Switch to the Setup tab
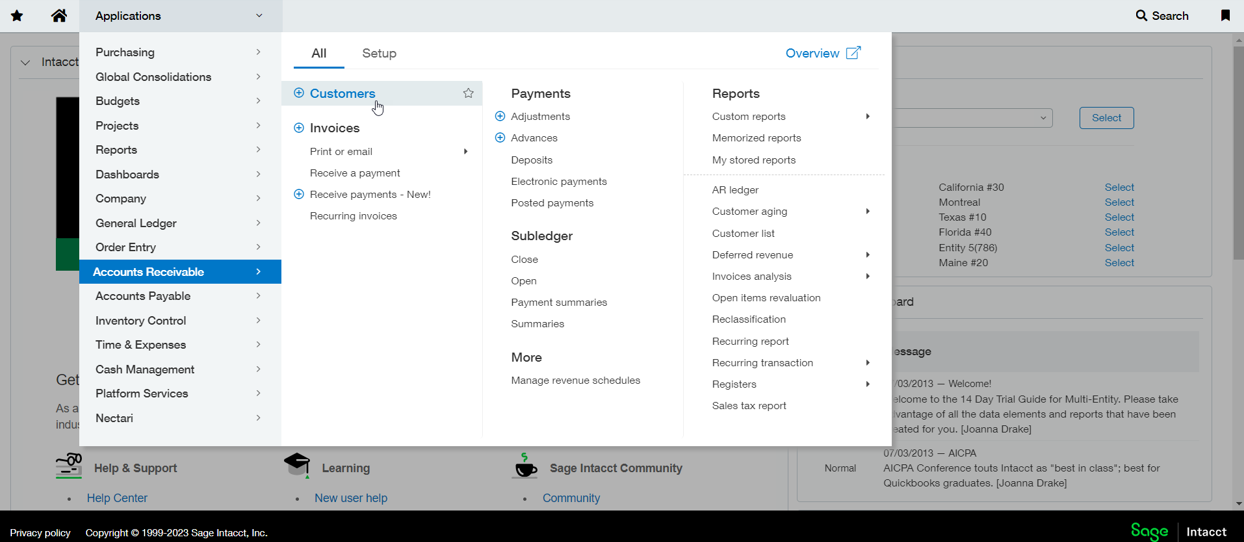The image size is (1244, 542). tap(379, 53)
